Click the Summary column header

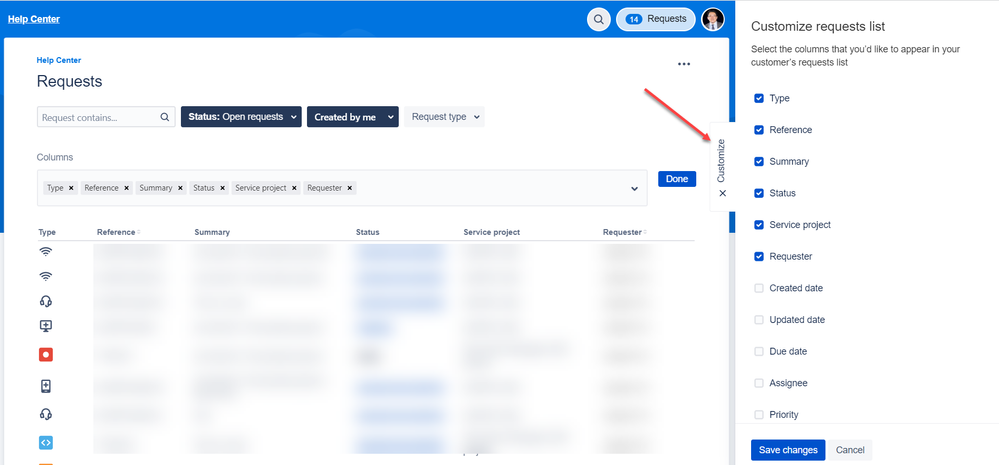point(212,232)
